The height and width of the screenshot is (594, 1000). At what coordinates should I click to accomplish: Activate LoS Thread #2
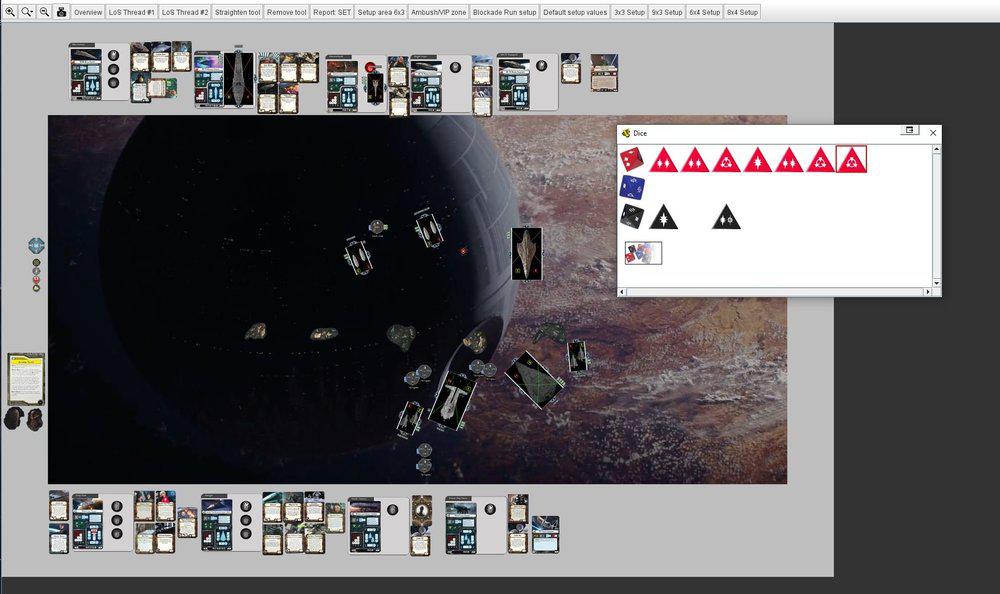tap(185, 12)
